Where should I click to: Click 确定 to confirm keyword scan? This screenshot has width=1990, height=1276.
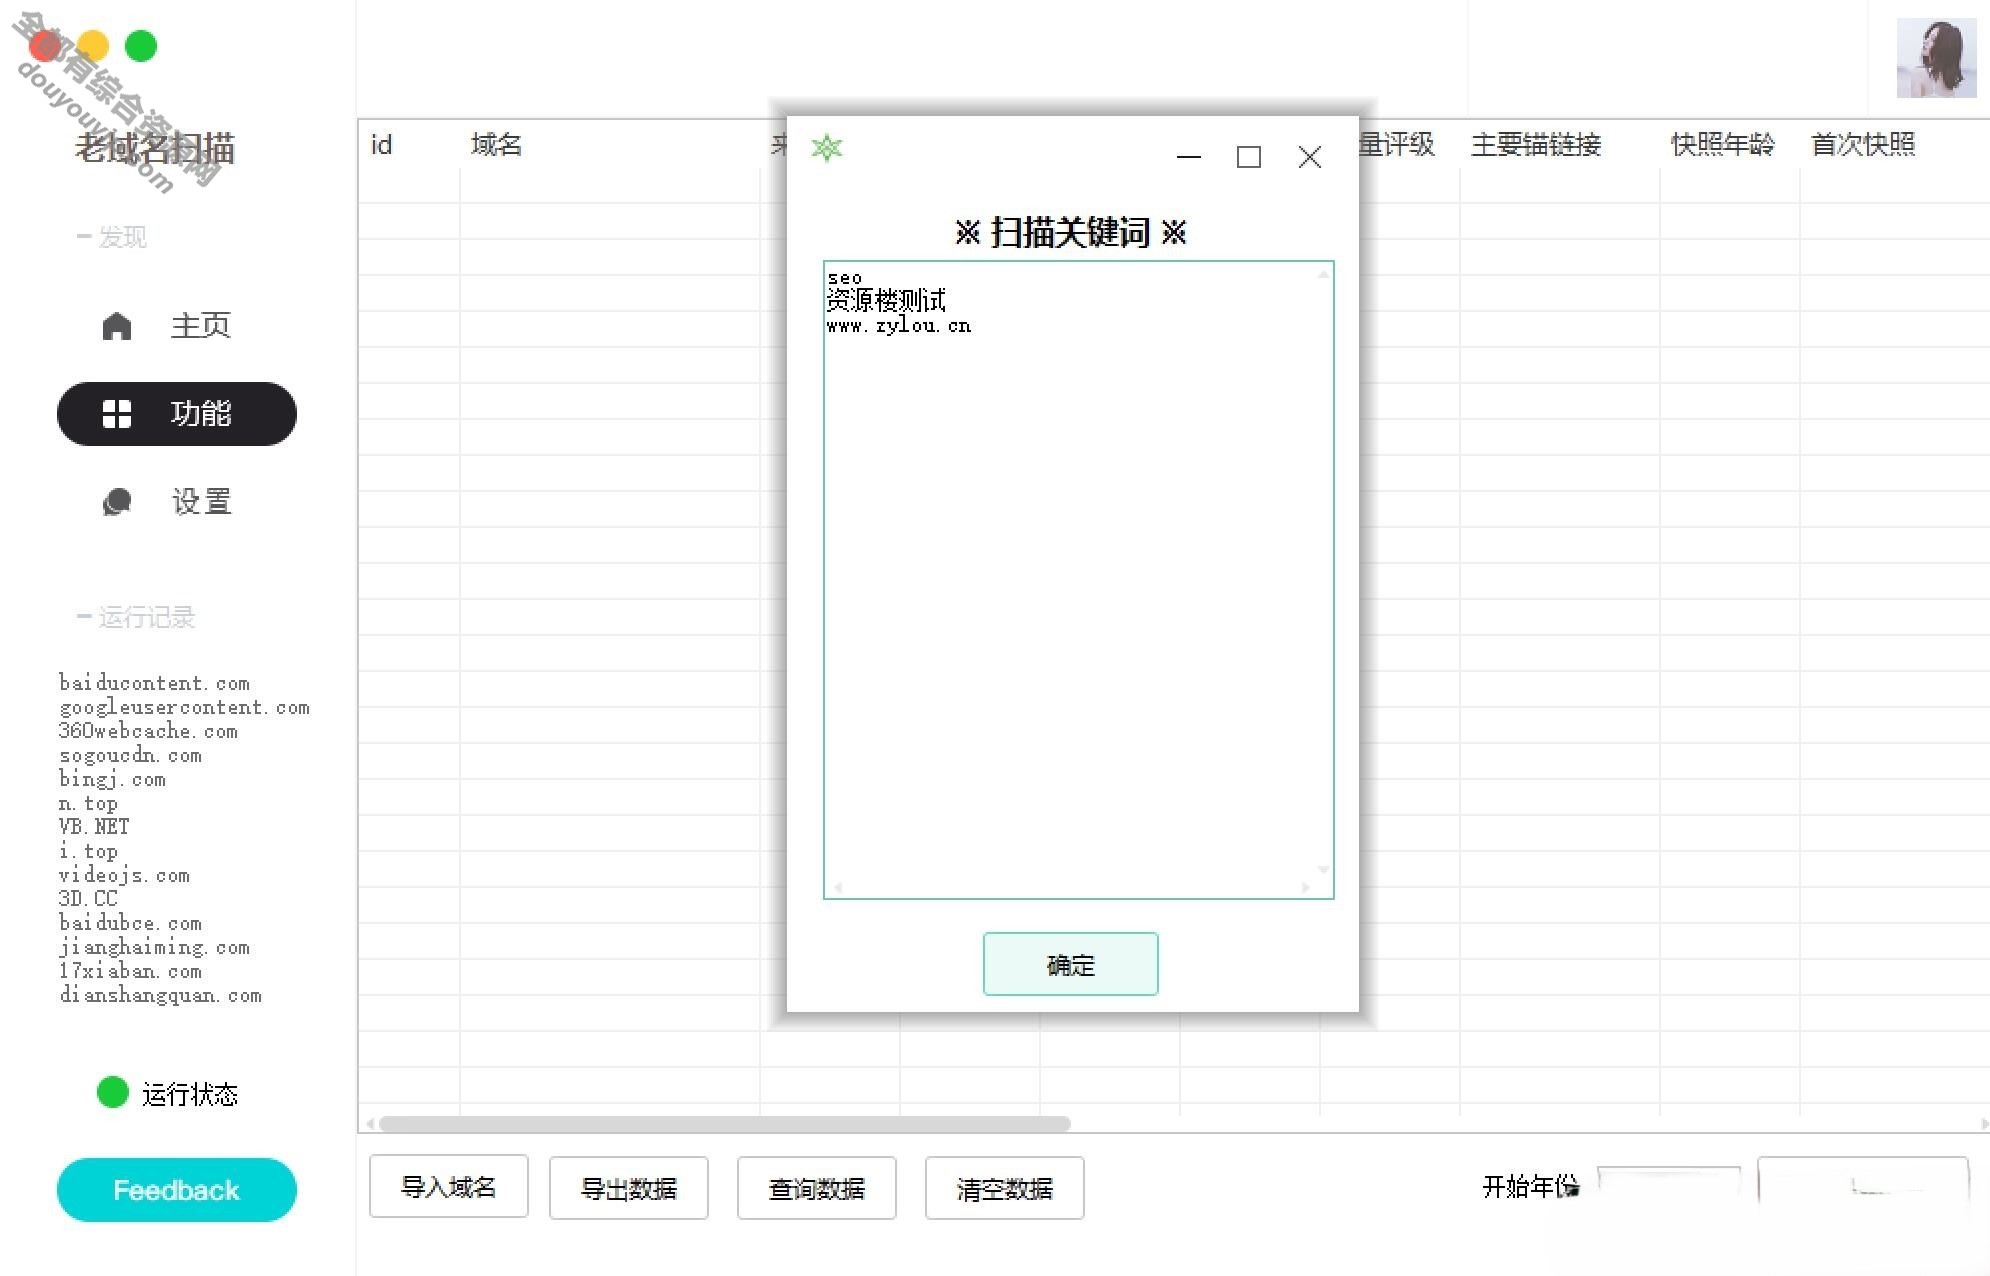pyautogui.click(x=1070, y=963)
